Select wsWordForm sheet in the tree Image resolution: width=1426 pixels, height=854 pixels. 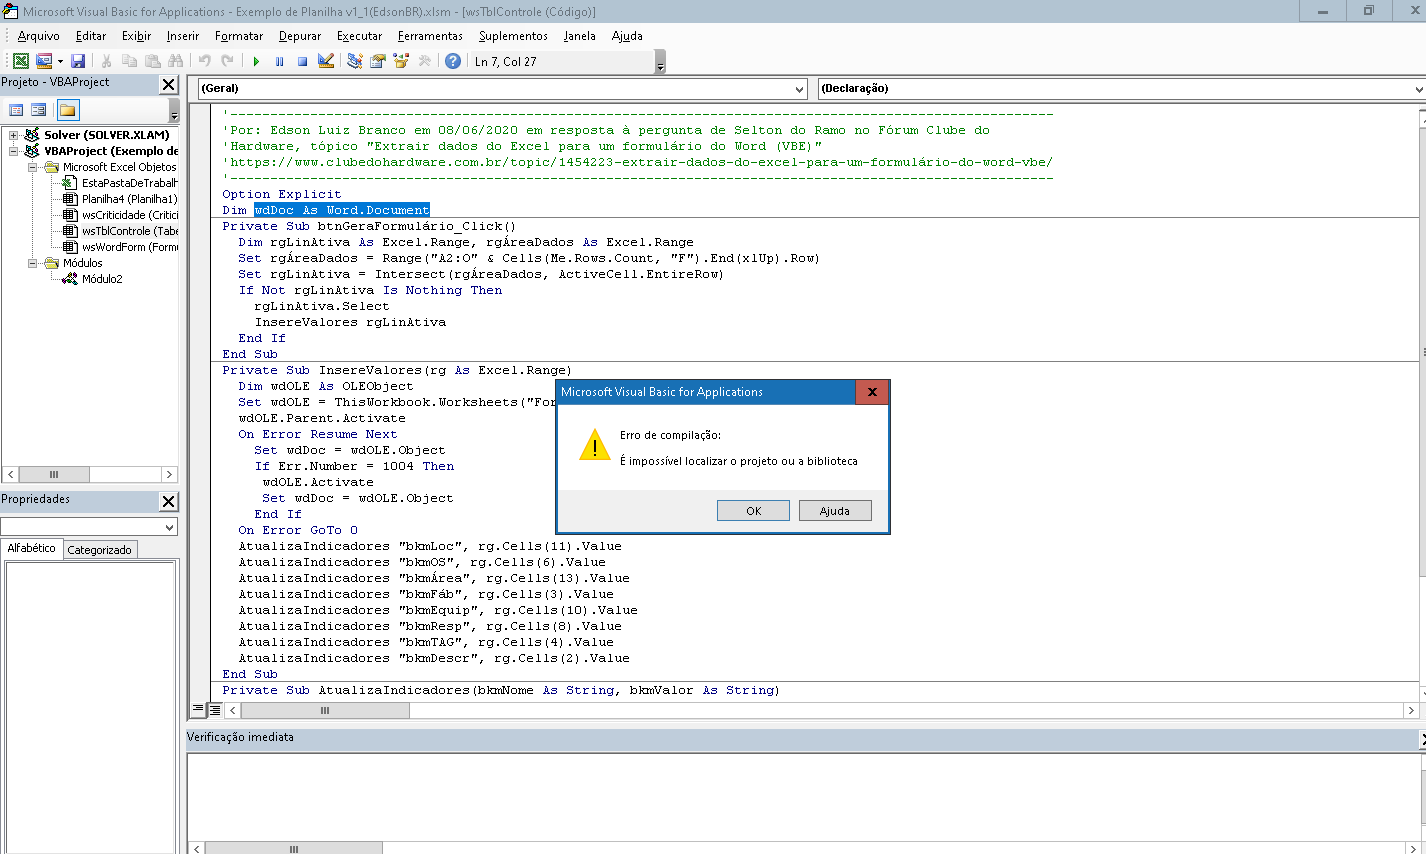point(129,247)
